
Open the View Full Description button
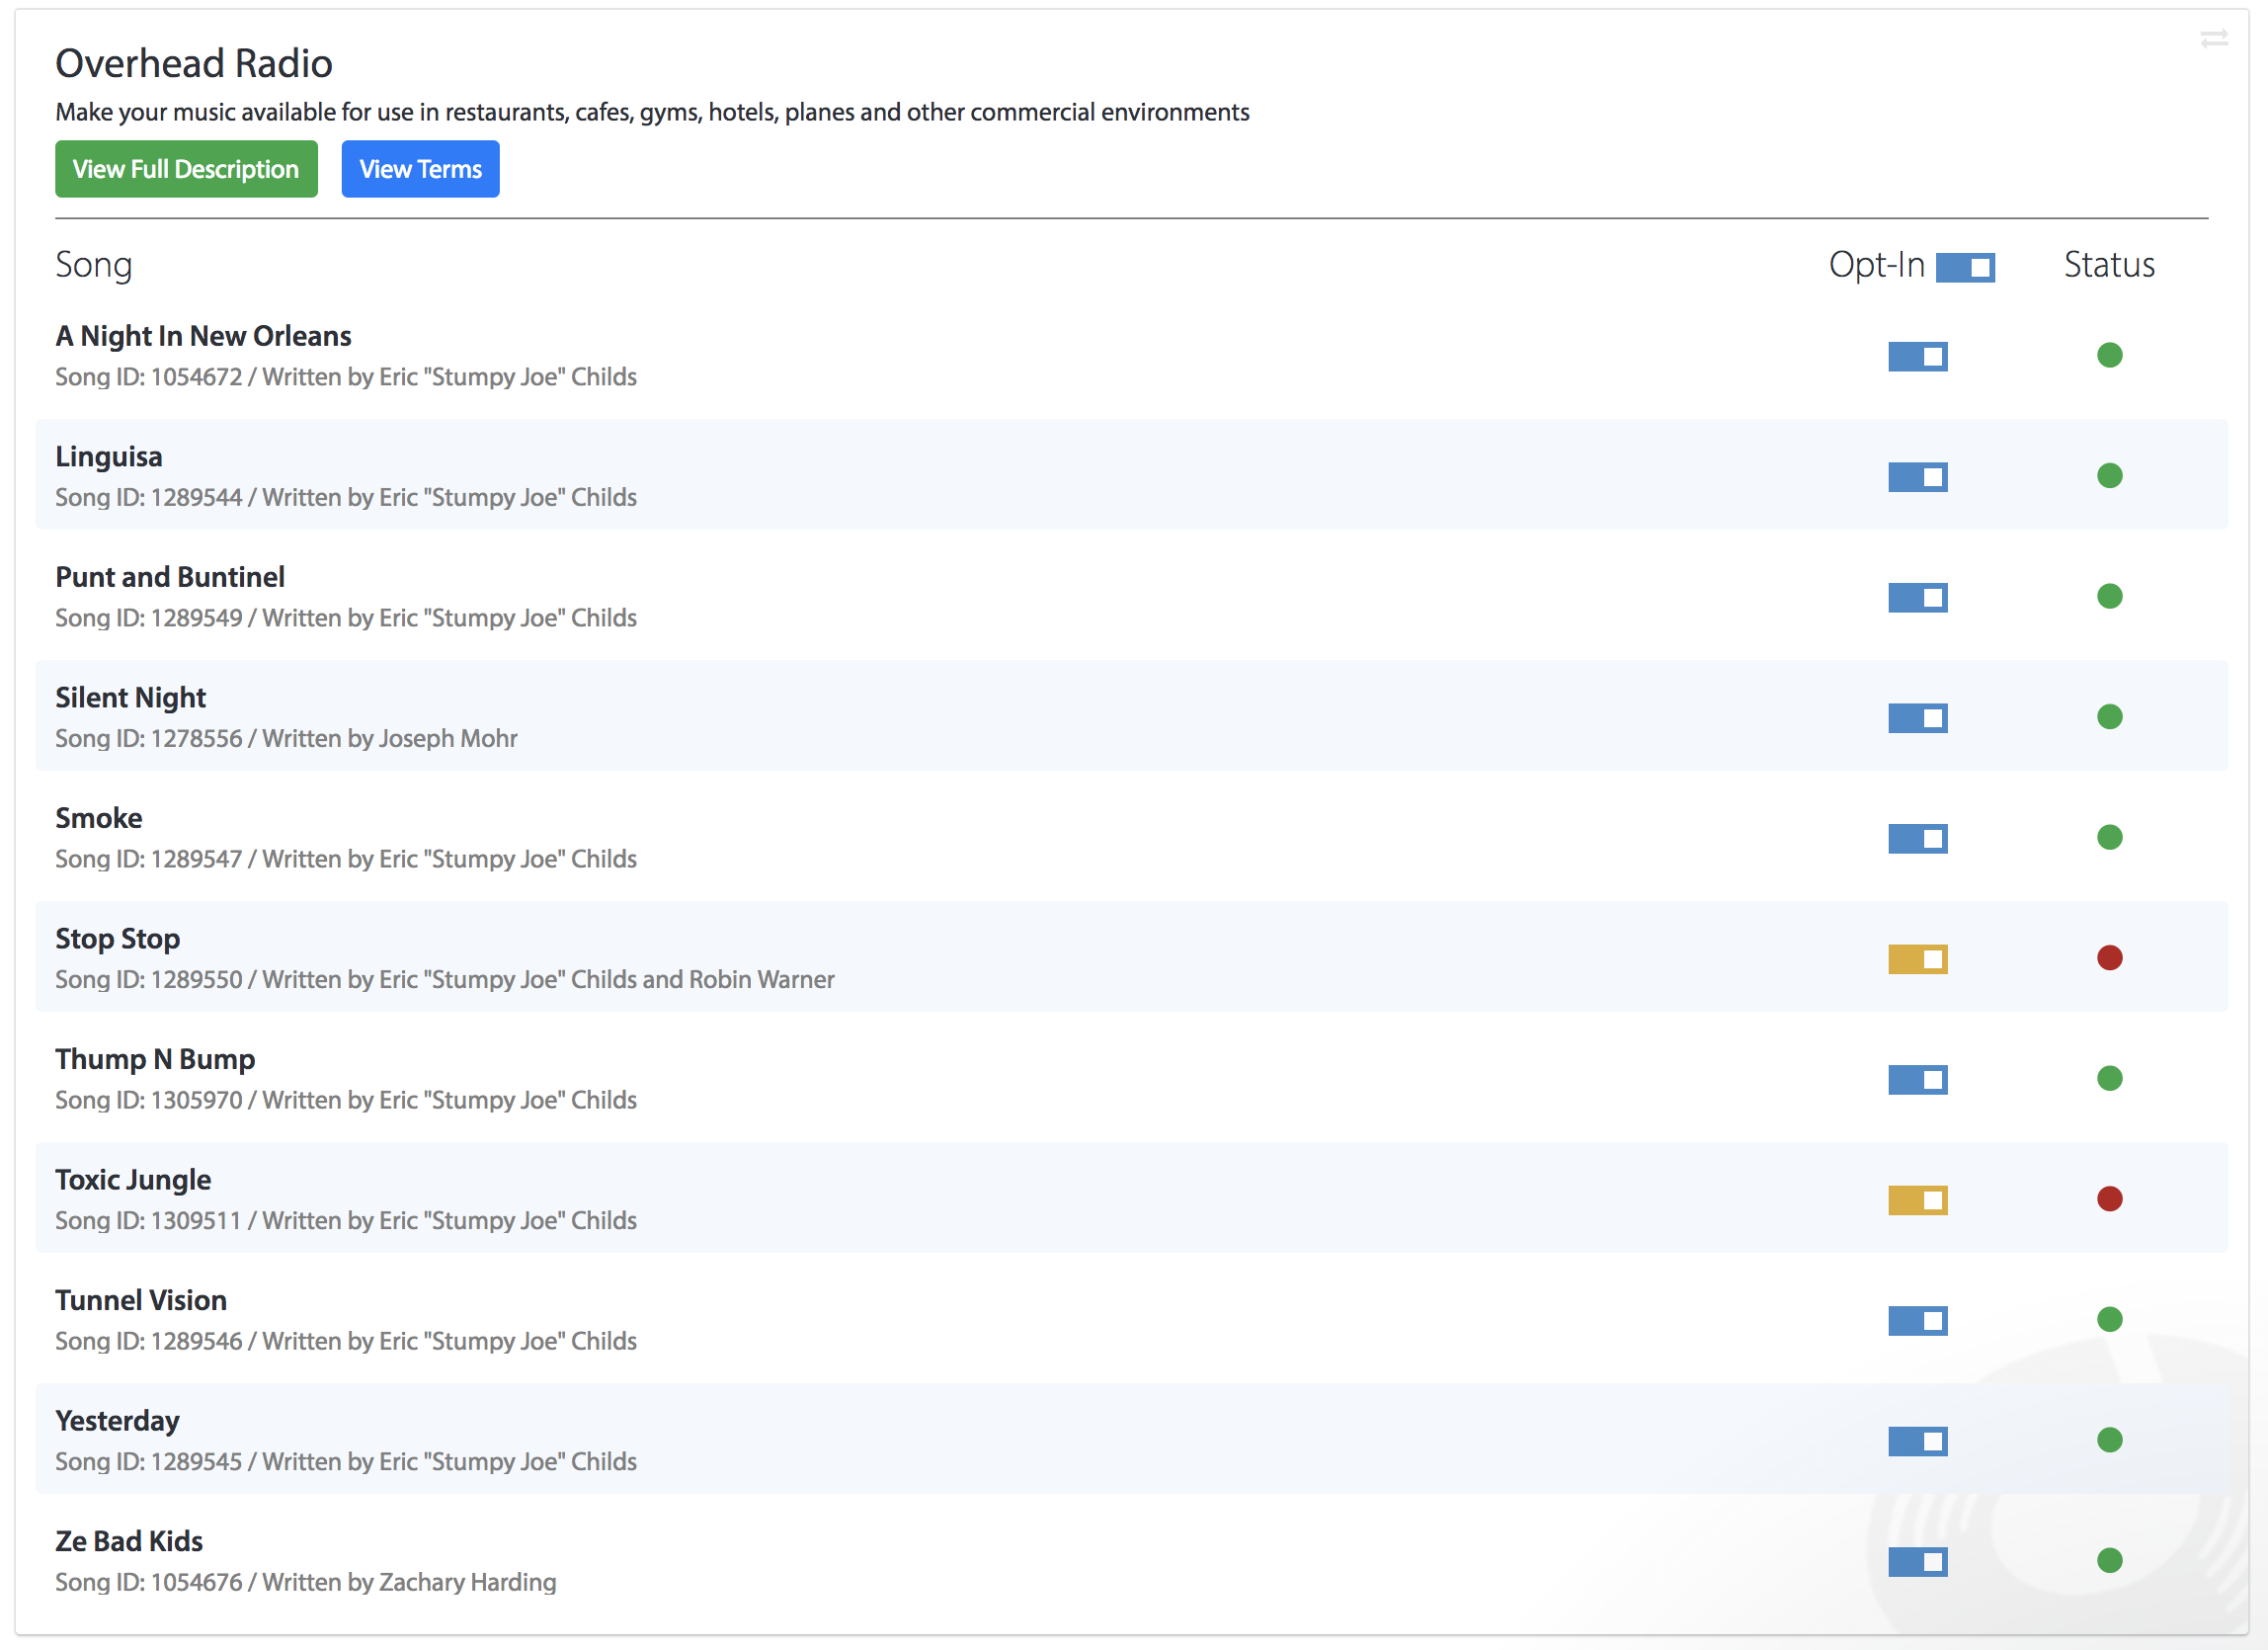tap(186, 169)
